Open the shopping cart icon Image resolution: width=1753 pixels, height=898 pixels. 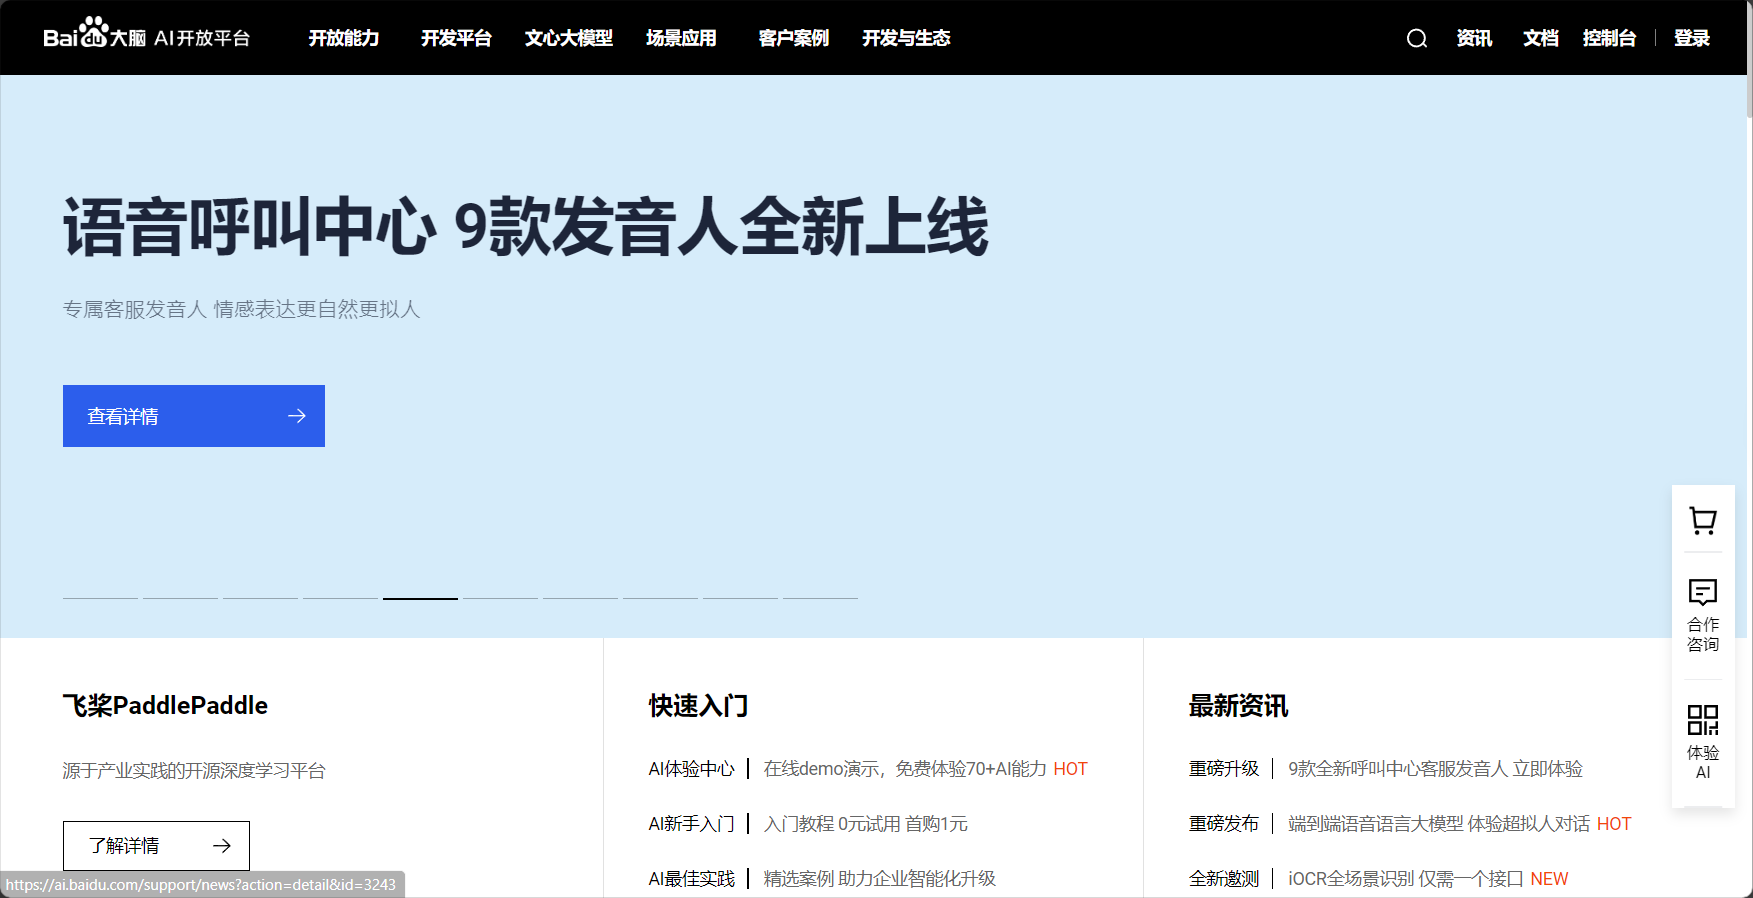tap(1703, 520)
